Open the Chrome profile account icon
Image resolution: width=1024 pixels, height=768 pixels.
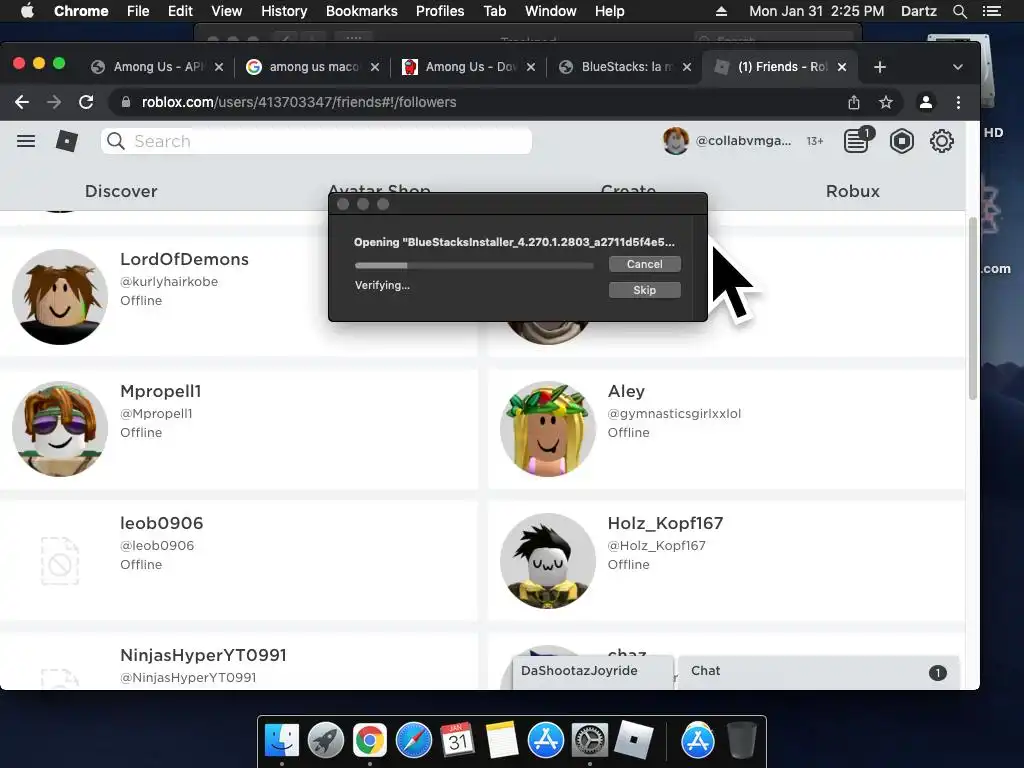(x=925, y=102)
